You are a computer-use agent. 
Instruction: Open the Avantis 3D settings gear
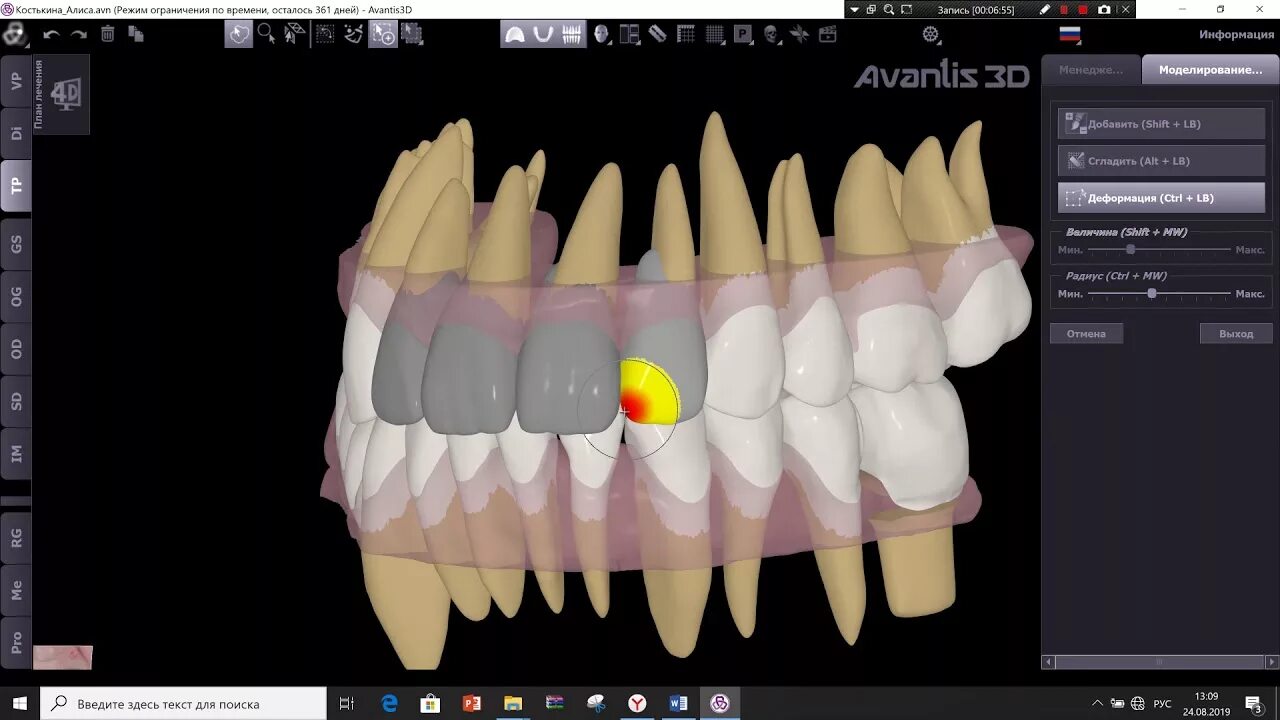930,34
